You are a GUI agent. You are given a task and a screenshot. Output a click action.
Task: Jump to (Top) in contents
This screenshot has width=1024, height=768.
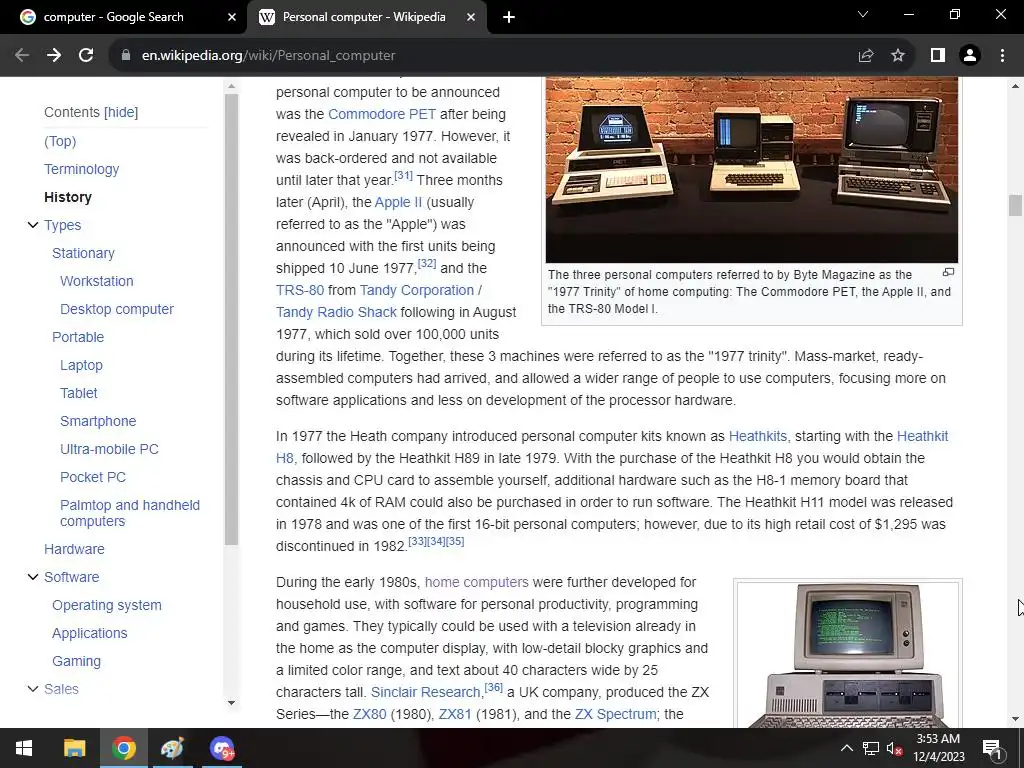tap(60, 141)
